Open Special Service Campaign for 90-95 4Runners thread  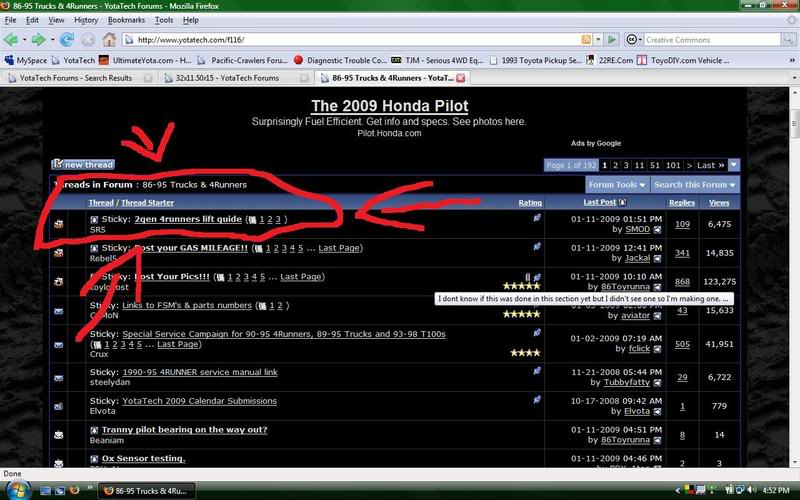click(x=284, y=334)
